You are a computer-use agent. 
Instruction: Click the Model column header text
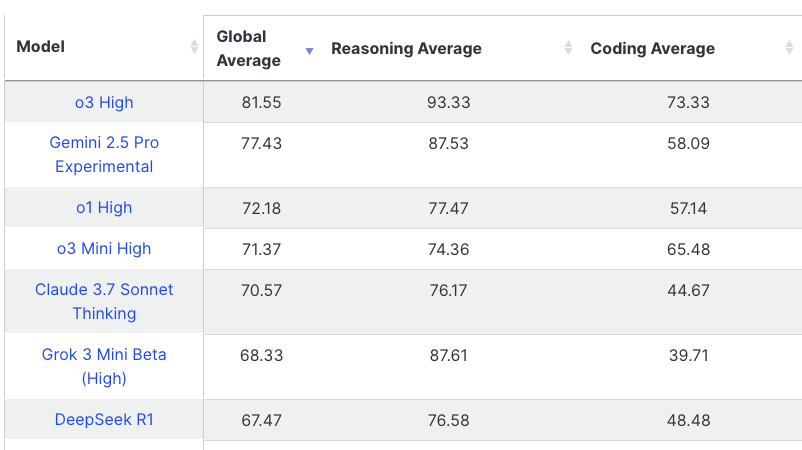pos(40,47)
